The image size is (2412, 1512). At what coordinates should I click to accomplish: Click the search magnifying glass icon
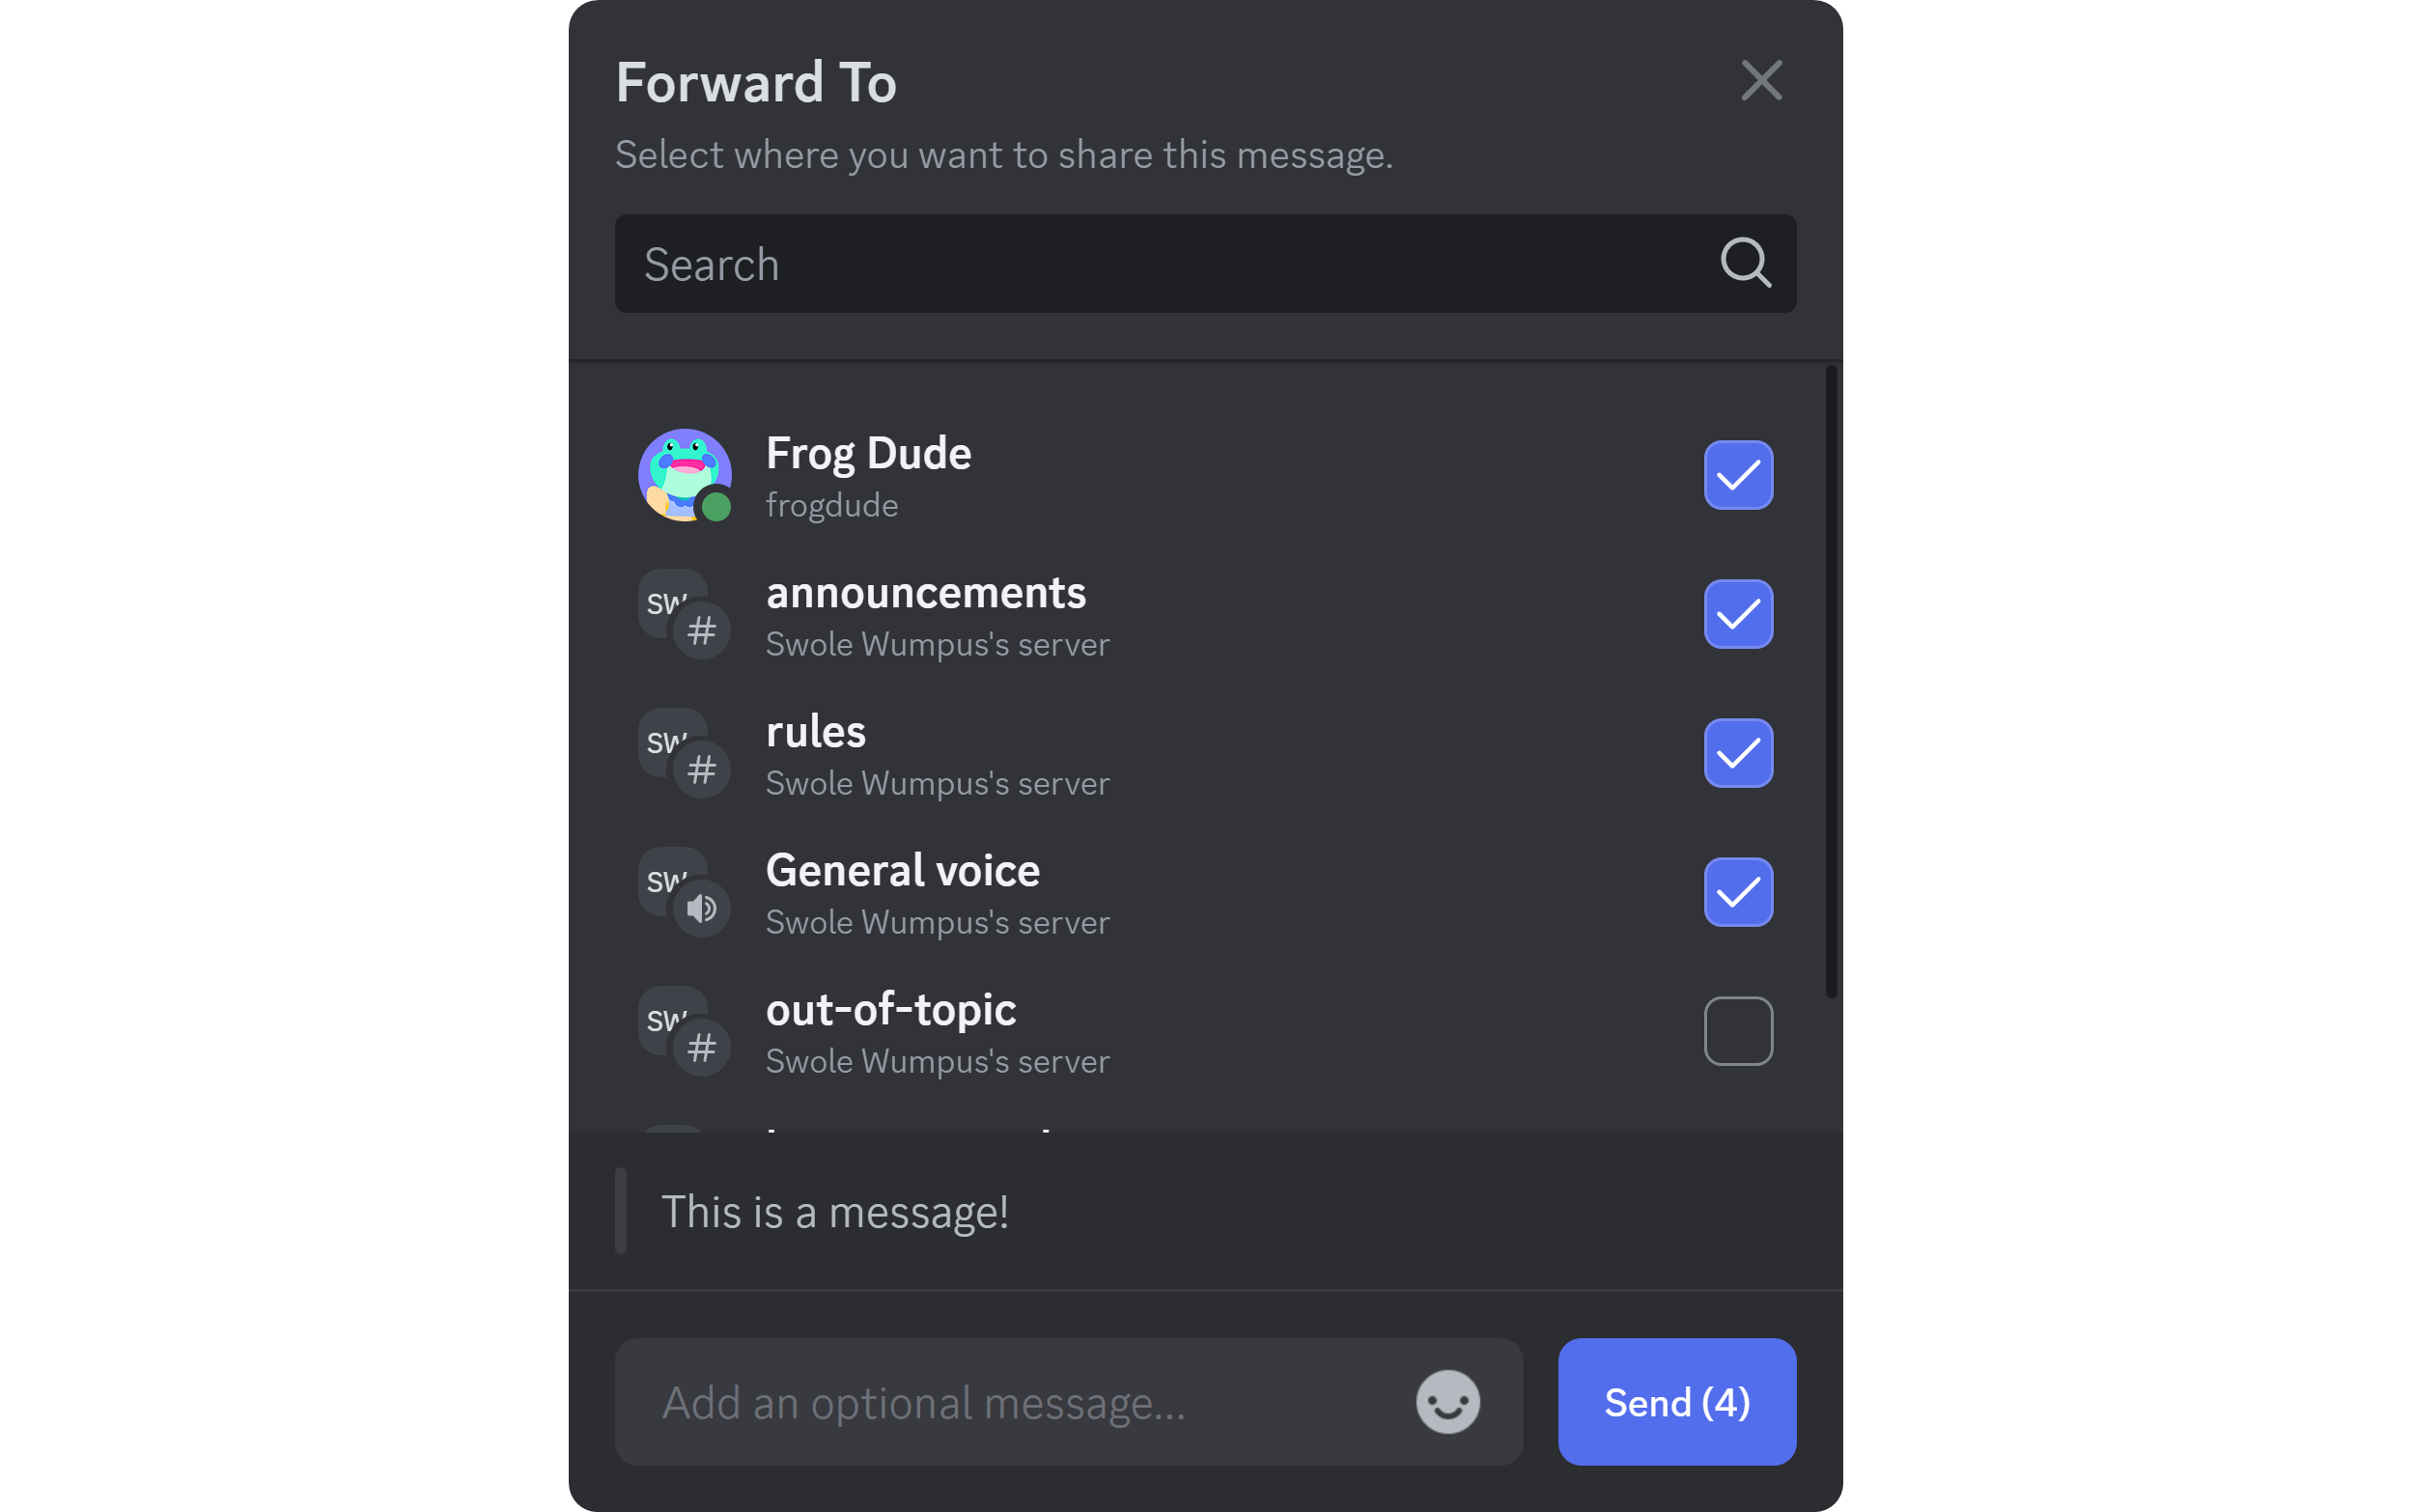tap(1745, 263)
